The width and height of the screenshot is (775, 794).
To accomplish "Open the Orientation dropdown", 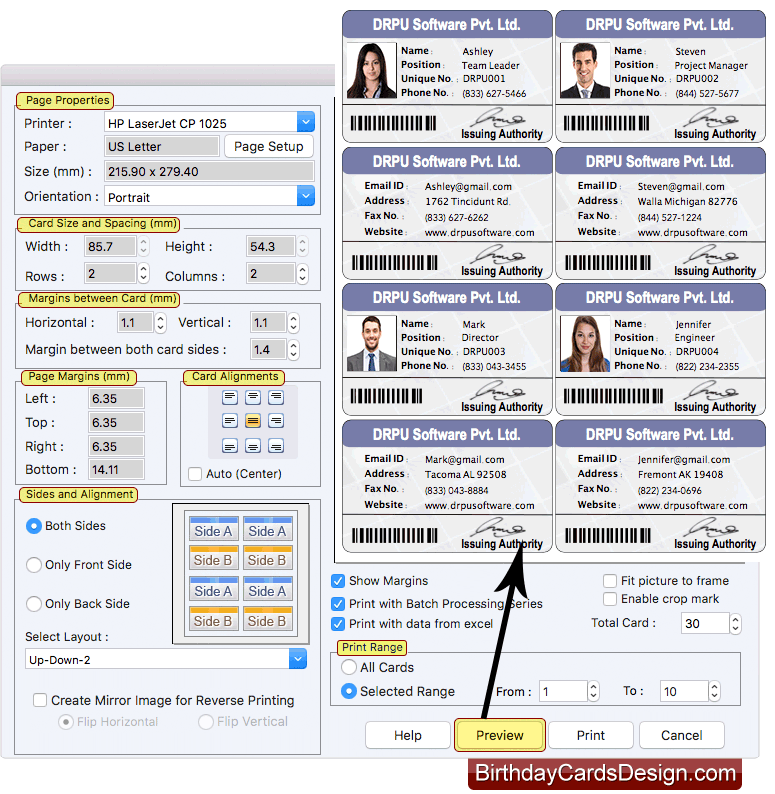I will pos(306,196).
